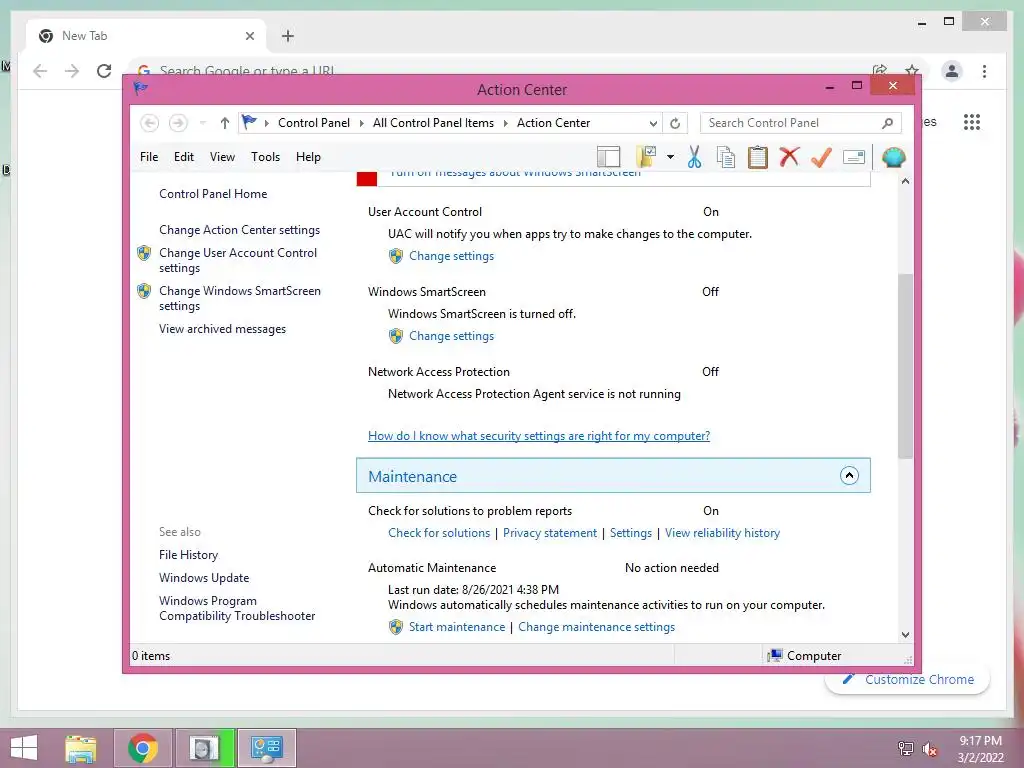Viewport: 1024px width, 768px height.
Task: Open the Edit menu
Action: pos(184,157)
